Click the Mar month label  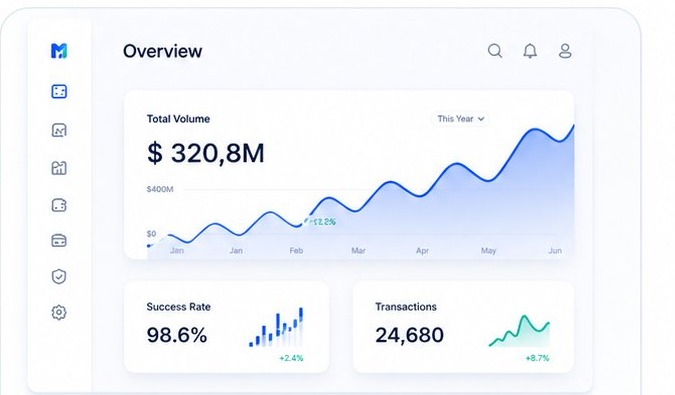click(358, 250)
